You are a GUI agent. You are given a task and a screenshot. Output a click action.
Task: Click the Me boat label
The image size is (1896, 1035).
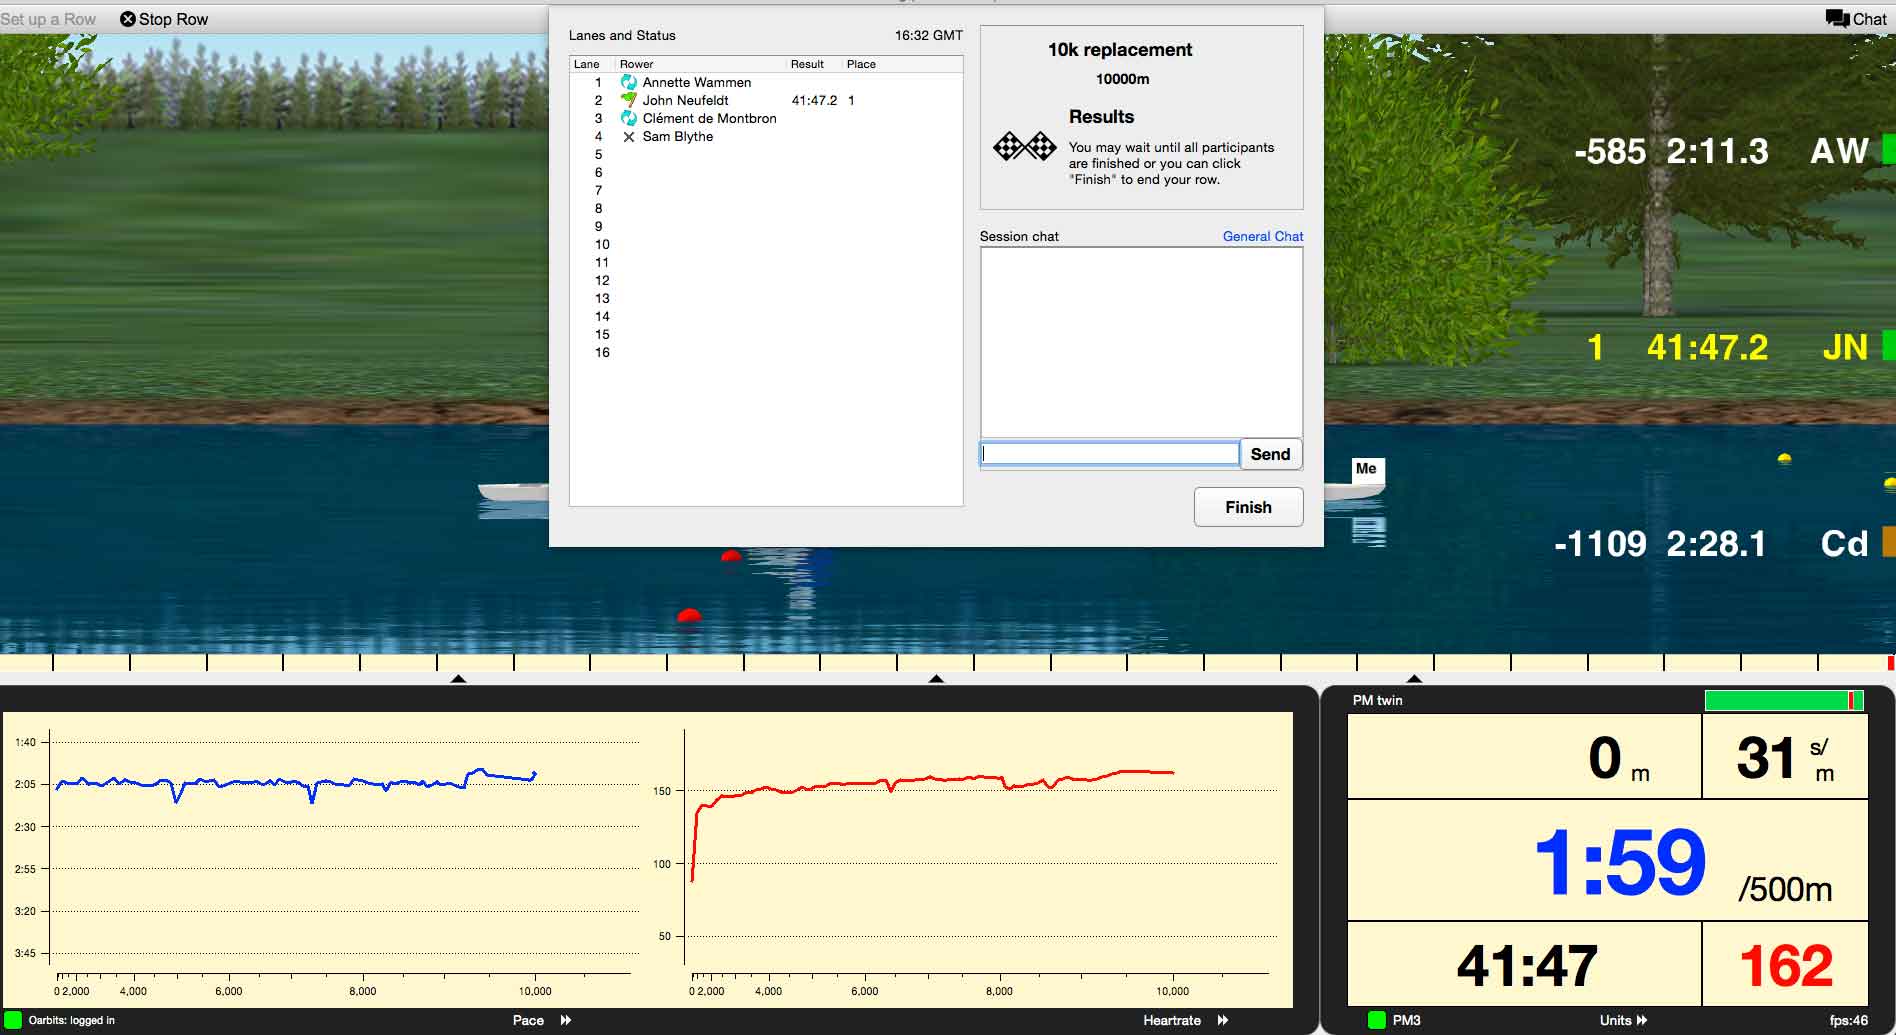coord(1366,469)
